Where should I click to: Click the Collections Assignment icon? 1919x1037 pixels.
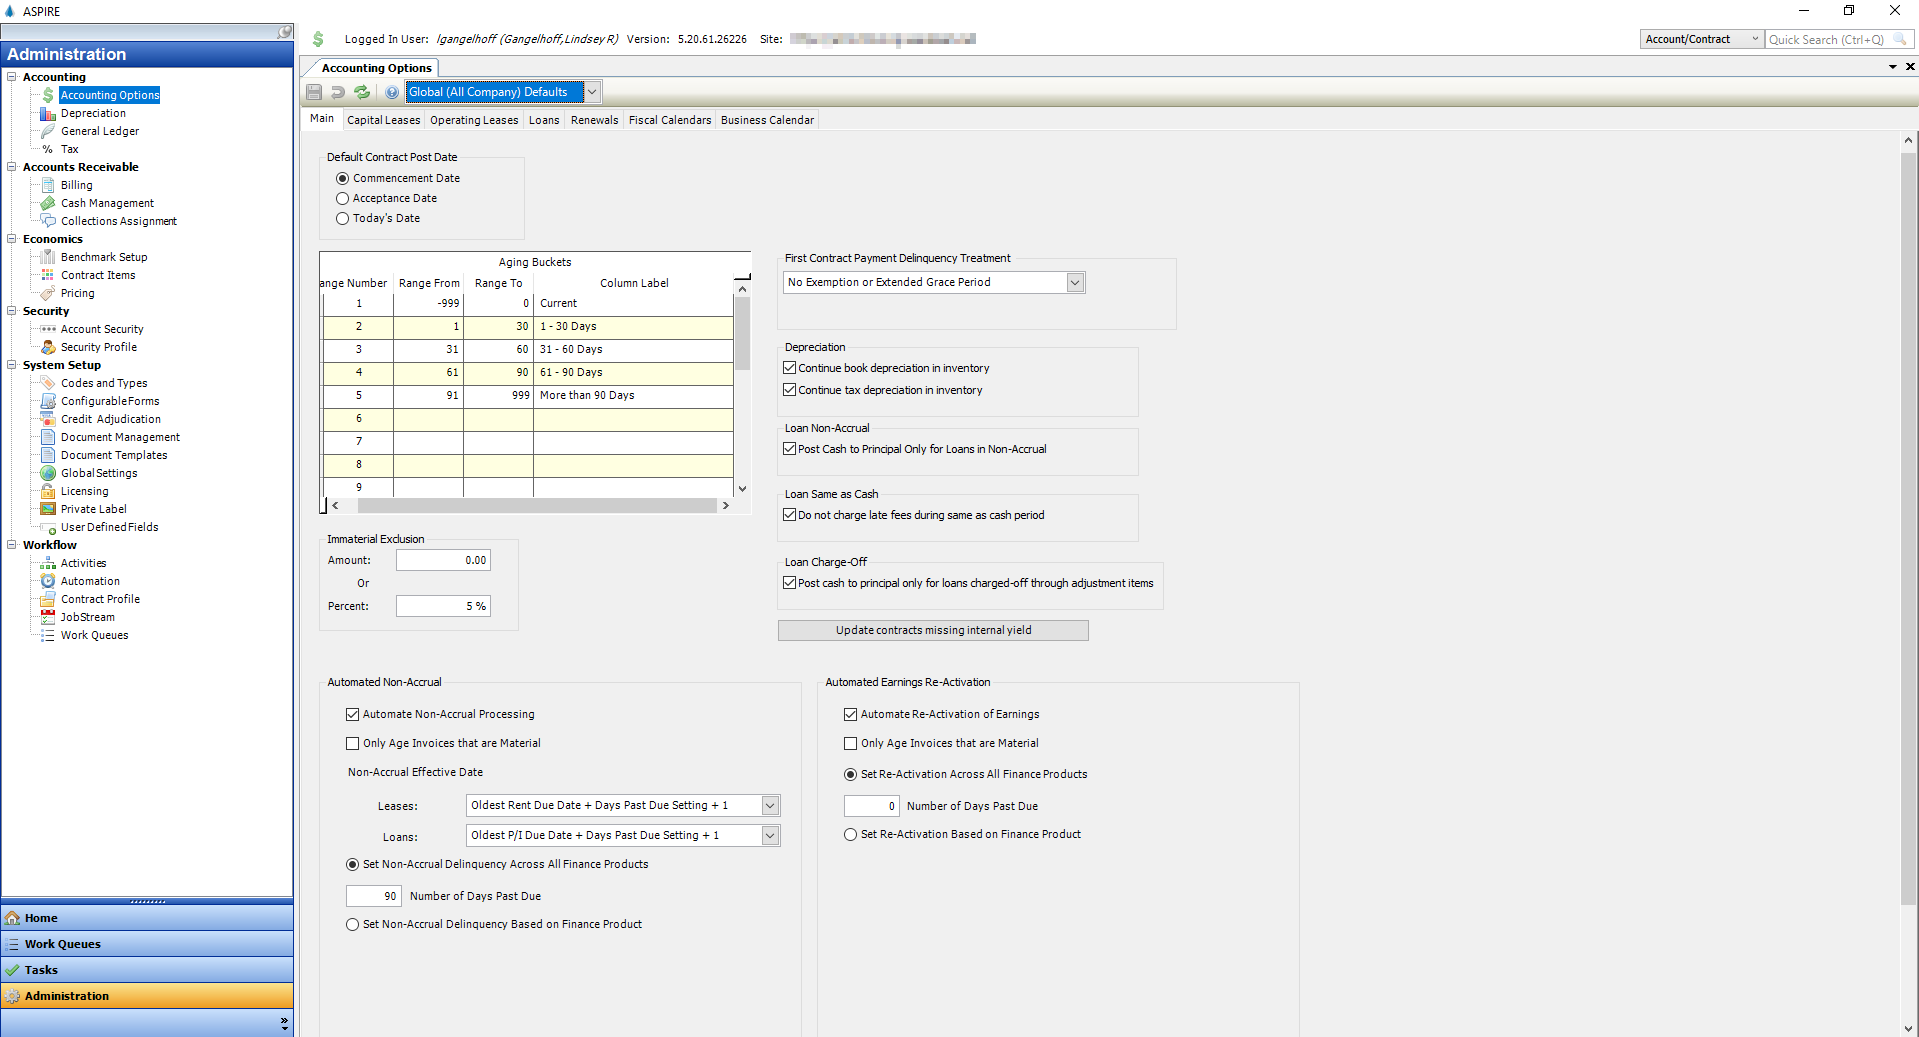click(48, 221)
